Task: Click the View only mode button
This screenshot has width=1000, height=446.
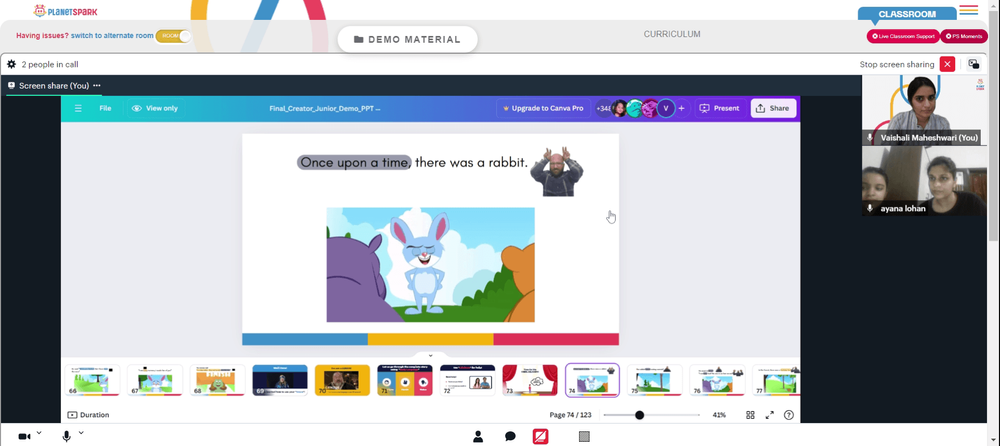Action: (155, 108)
